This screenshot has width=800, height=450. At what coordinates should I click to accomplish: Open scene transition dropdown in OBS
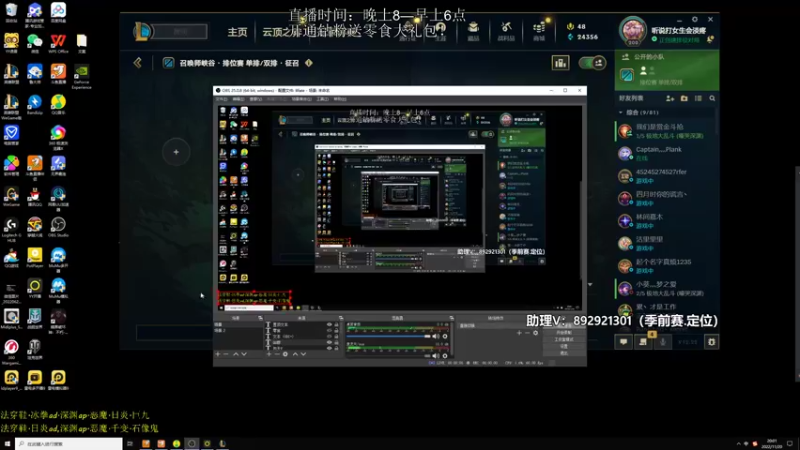[x=496, y=326]
